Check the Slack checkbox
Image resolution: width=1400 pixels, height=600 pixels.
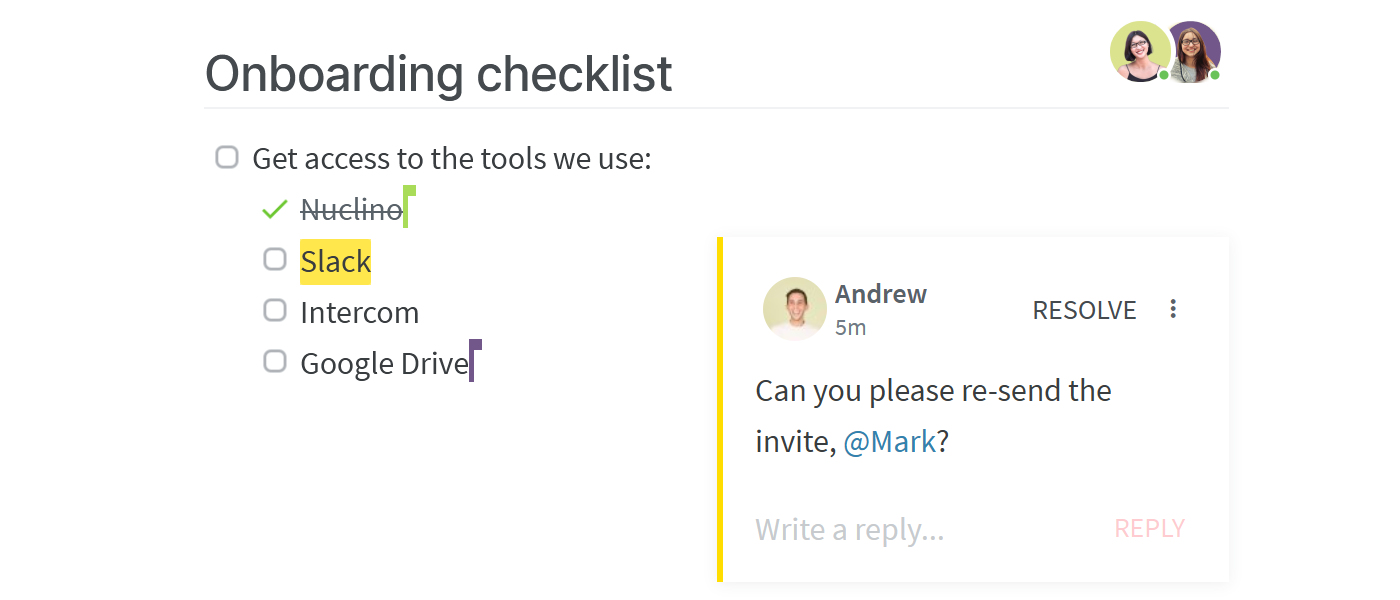tap(275, 260)
